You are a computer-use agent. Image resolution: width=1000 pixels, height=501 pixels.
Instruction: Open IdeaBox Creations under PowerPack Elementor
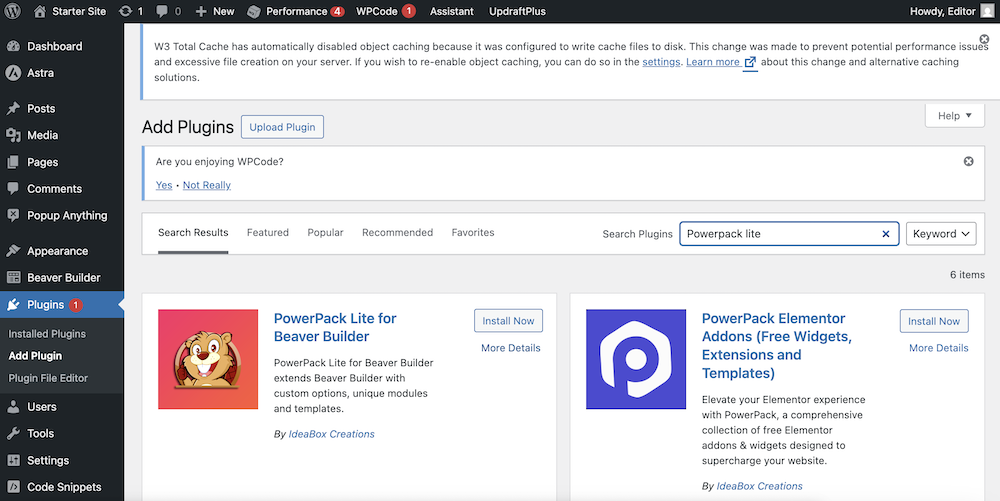tap(760, 486)
